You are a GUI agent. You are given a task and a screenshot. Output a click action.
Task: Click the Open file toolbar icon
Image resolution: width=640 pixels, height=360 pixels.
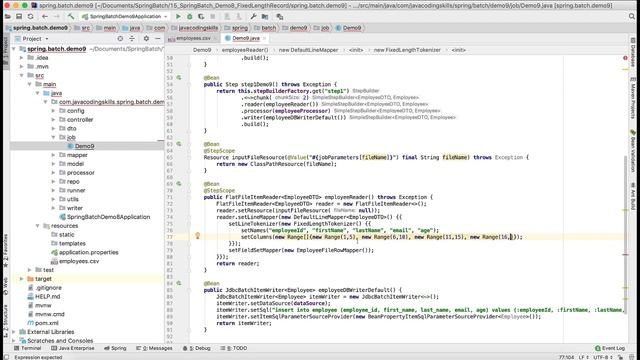click(8, 16)
